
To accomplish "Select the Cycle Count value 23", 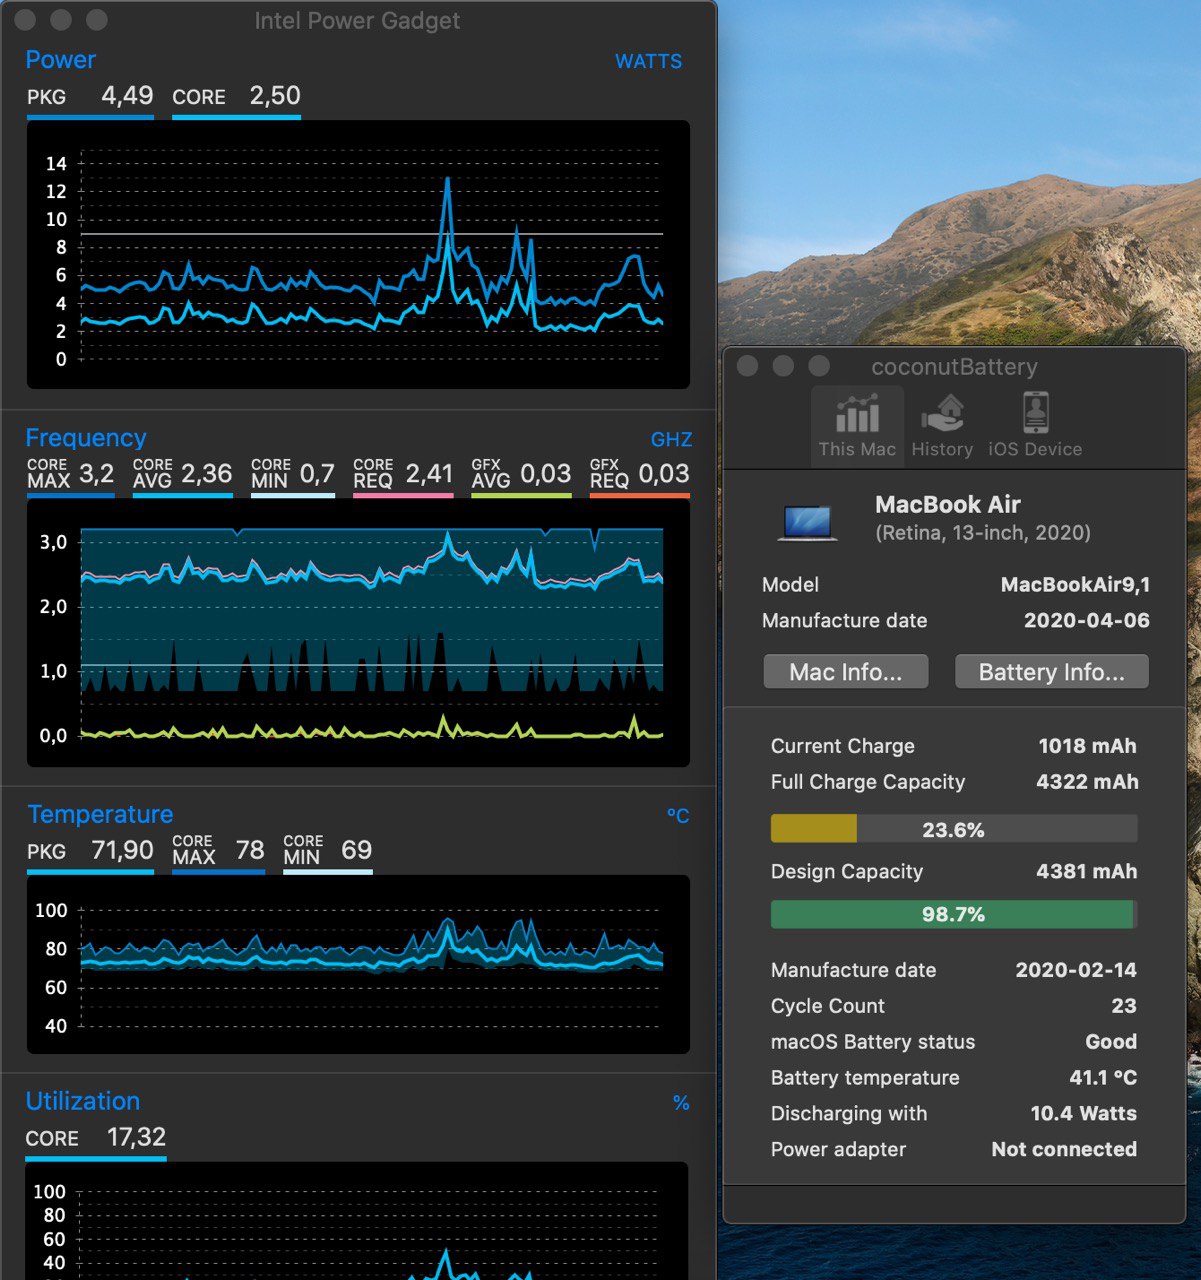I will click(x=1124, y=1006).
